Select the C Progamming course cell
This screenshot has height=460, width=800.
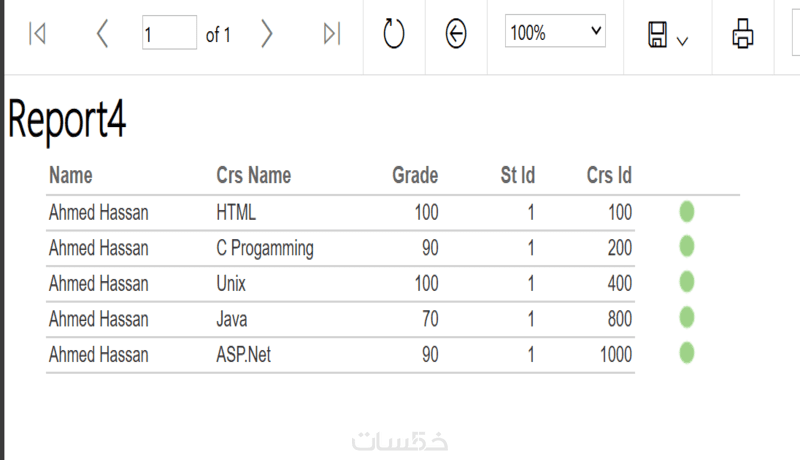point(265,248)
